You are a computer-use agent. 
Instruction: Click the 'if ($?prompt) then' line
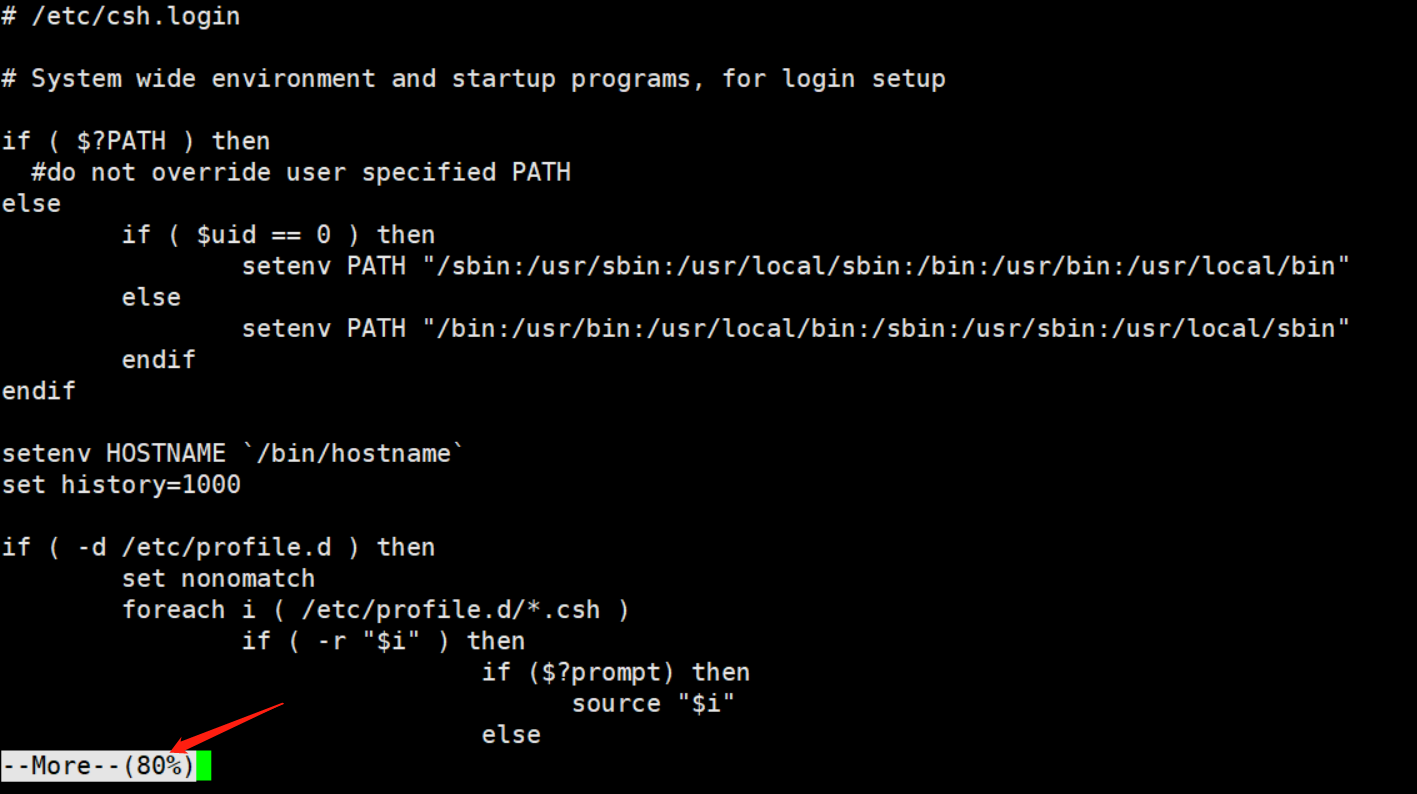pos(615,671)
